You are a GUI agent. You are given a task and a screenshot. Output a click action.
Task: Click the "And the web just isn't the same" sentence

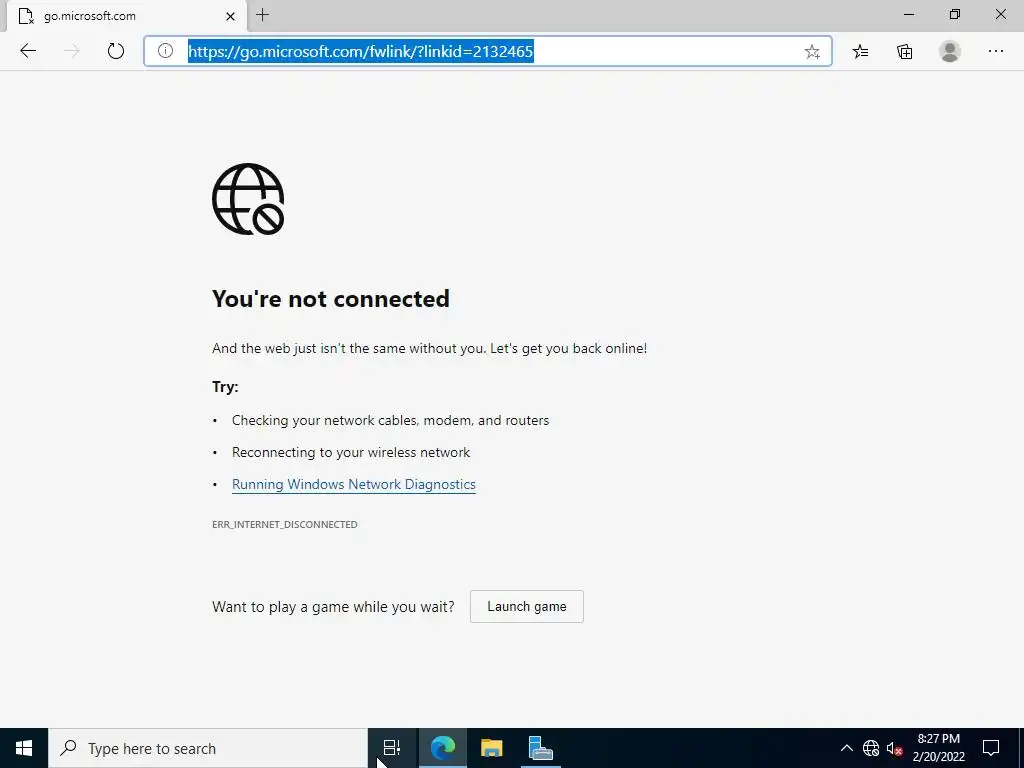[x=430, y=349]
